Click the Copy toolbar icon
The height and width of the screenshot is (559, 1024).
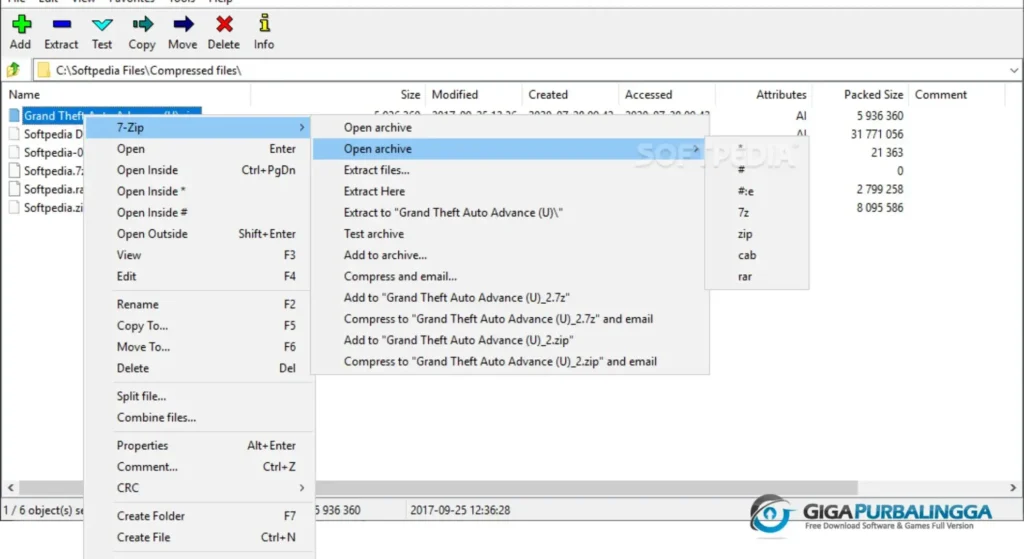(x=142, y=25)
